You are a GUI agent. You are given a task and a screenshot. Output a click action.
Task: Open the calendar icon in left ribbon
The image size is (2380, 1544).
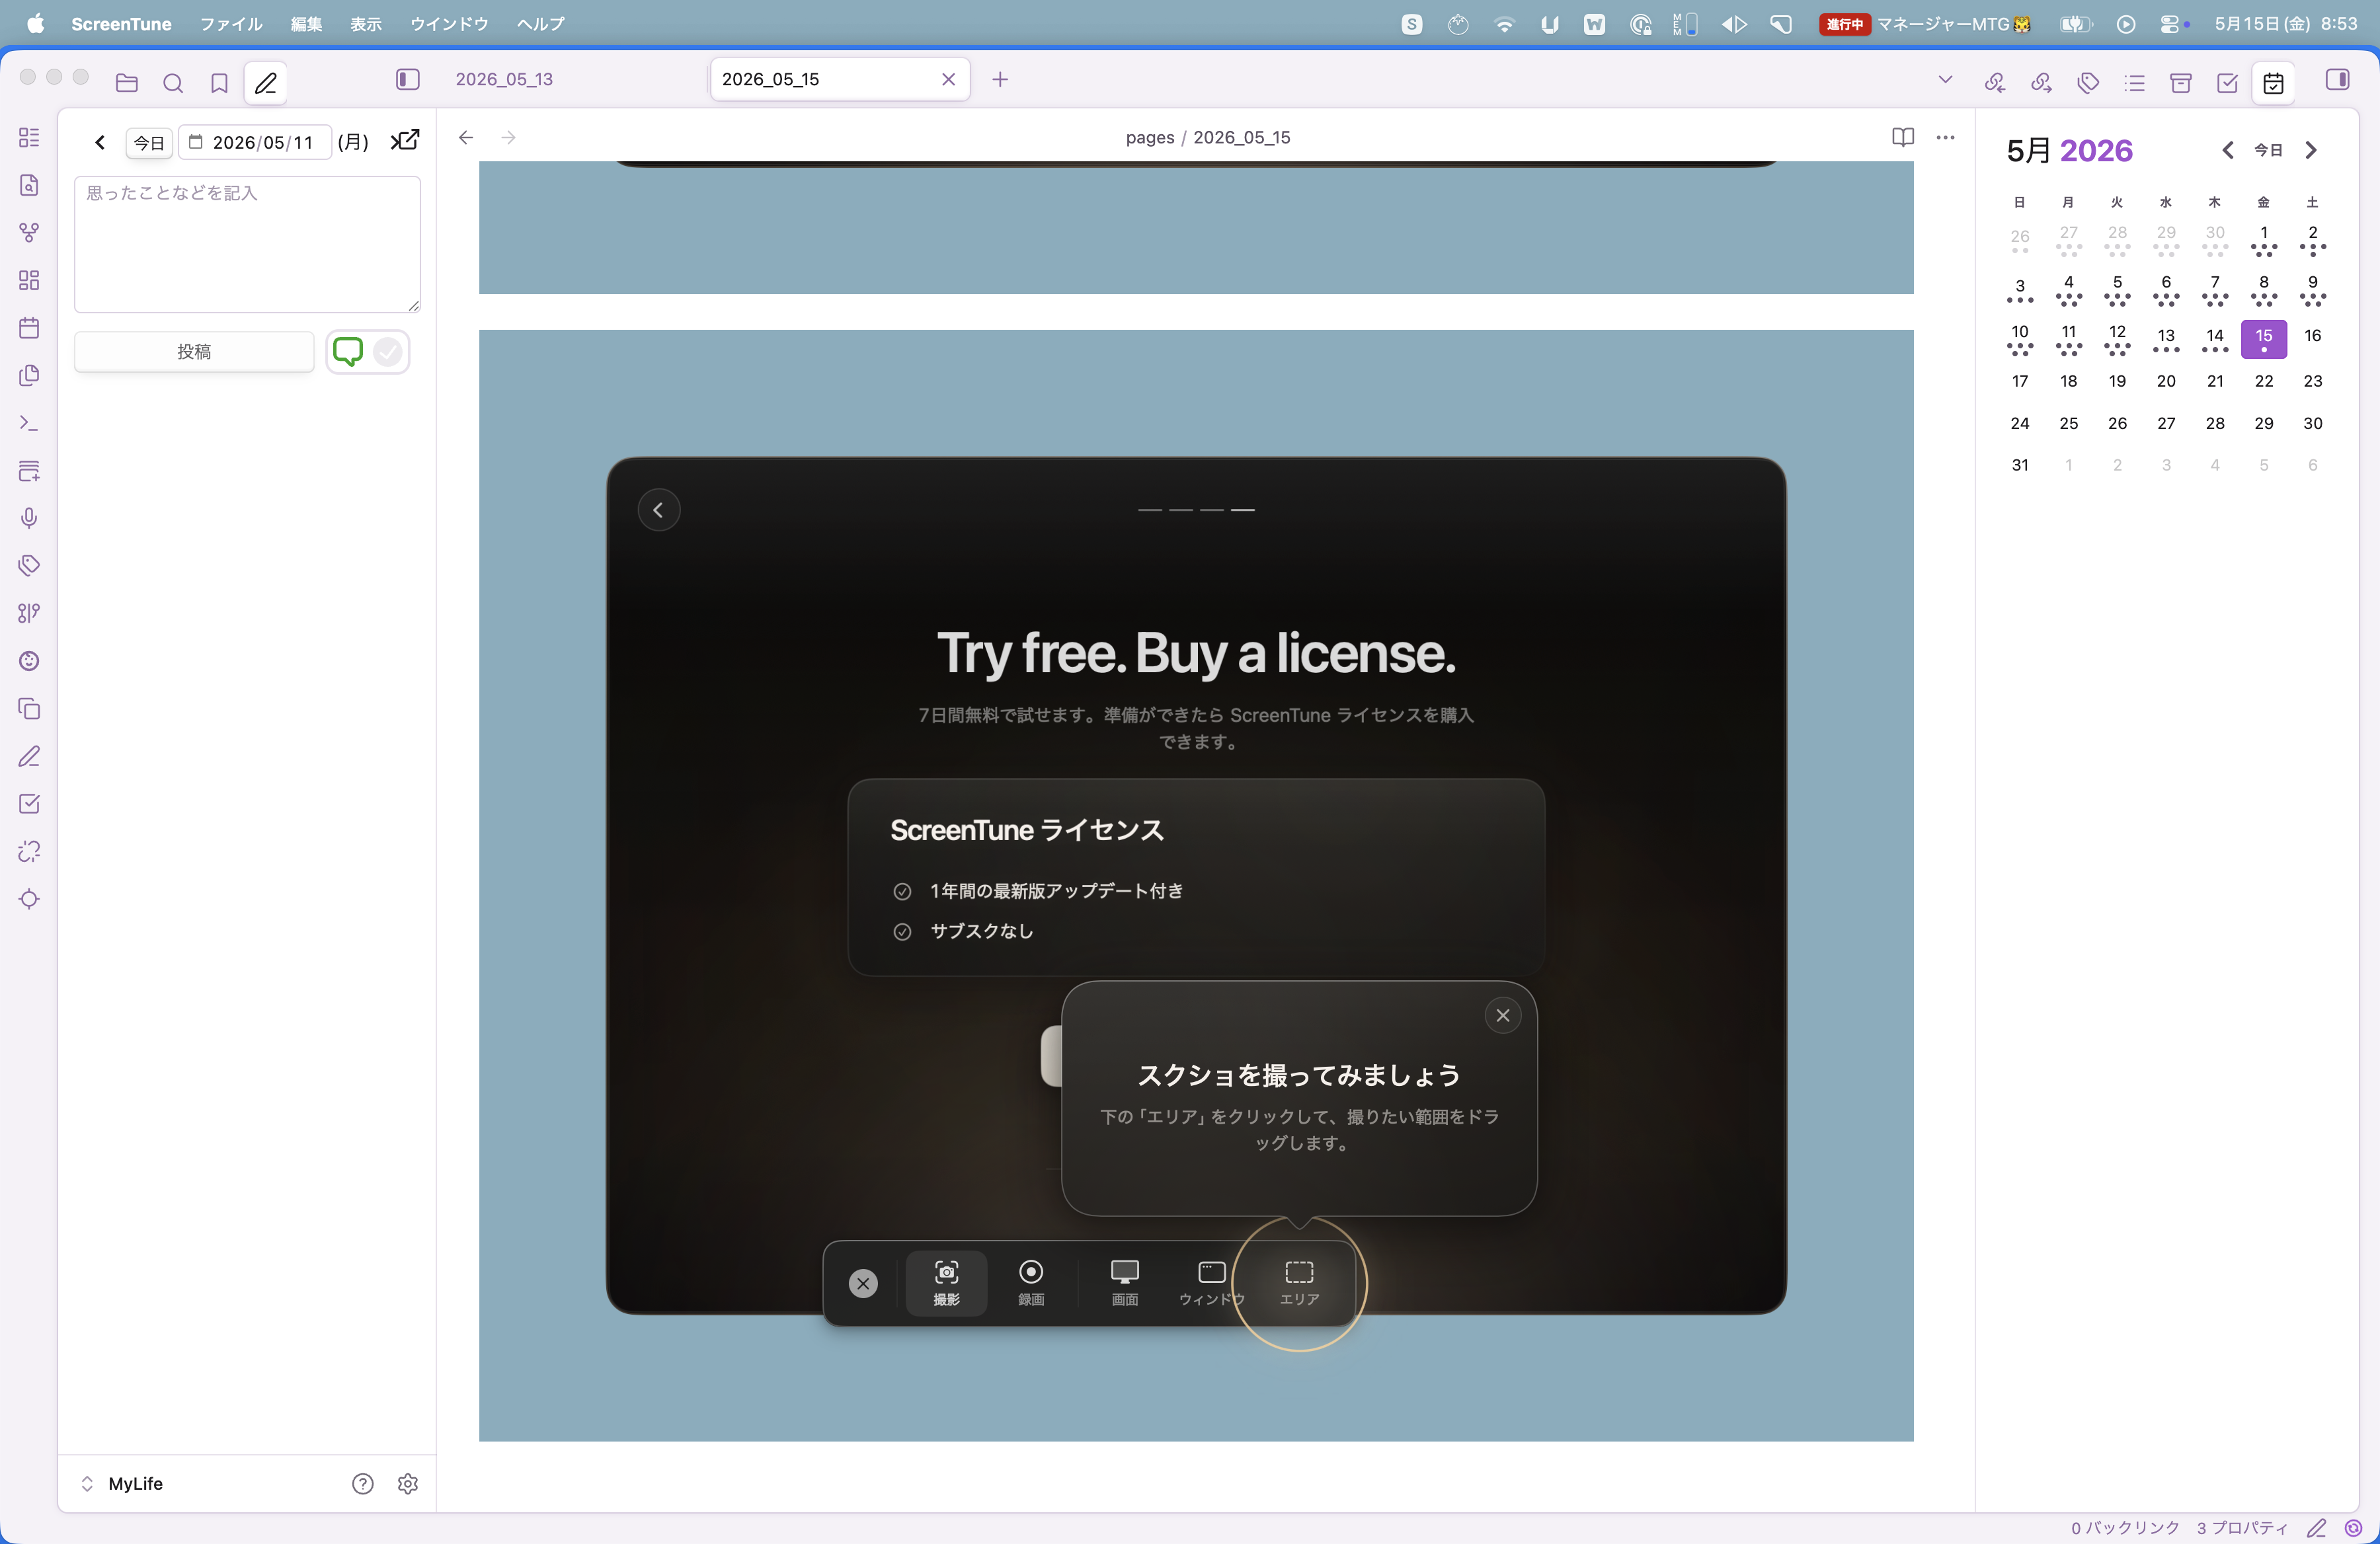29,327
